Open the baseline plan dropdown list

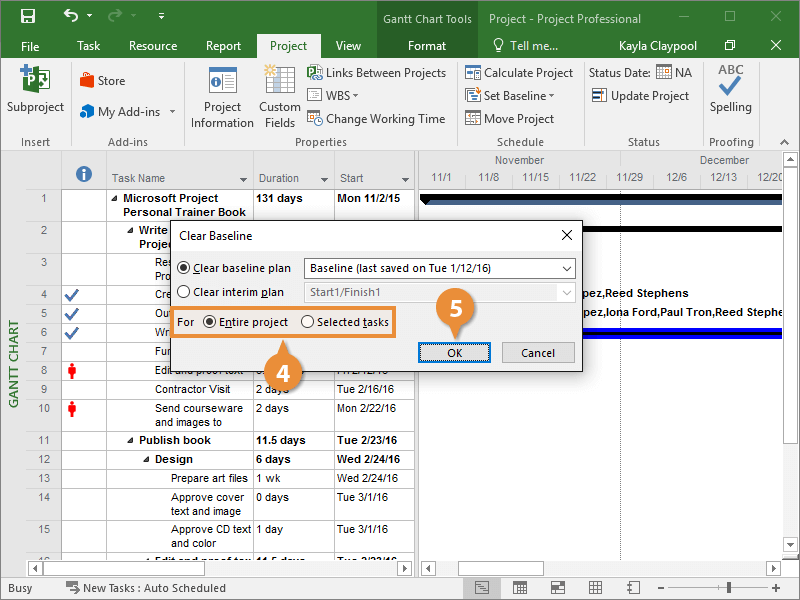point(567,268)
